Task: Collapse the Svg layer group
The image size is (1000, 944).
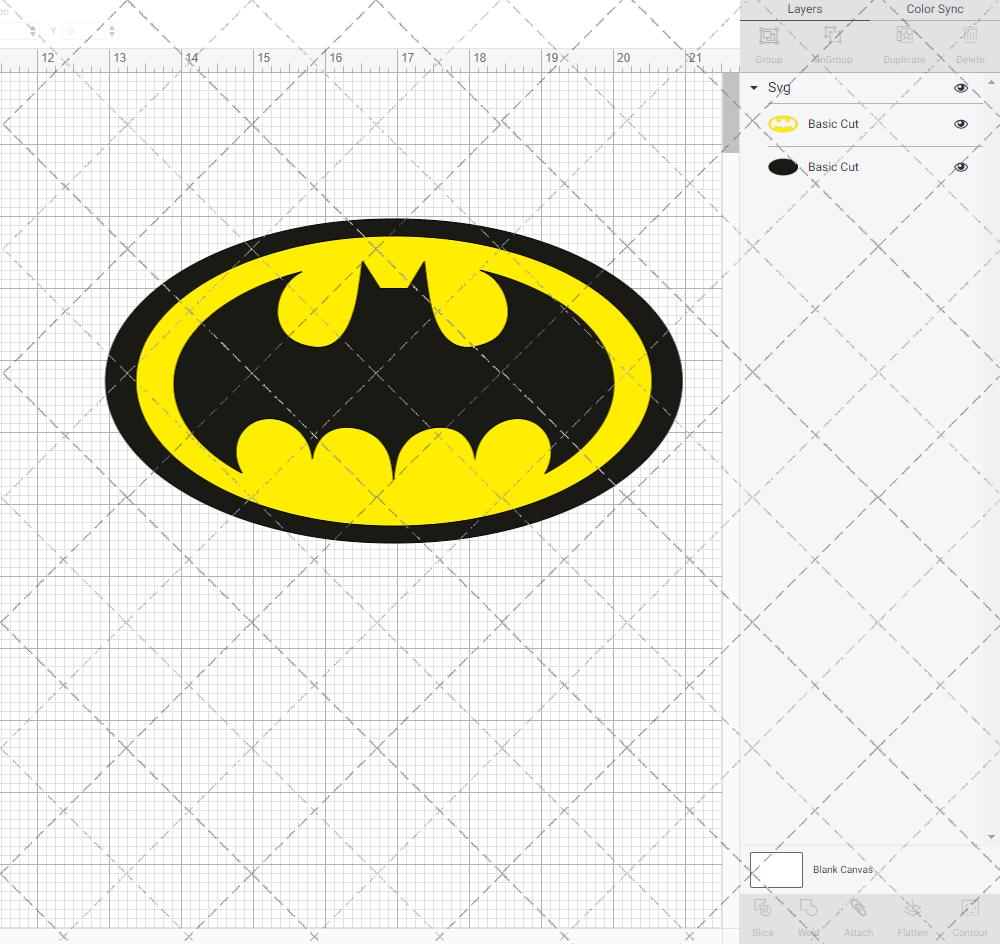Action: [753, 88]
